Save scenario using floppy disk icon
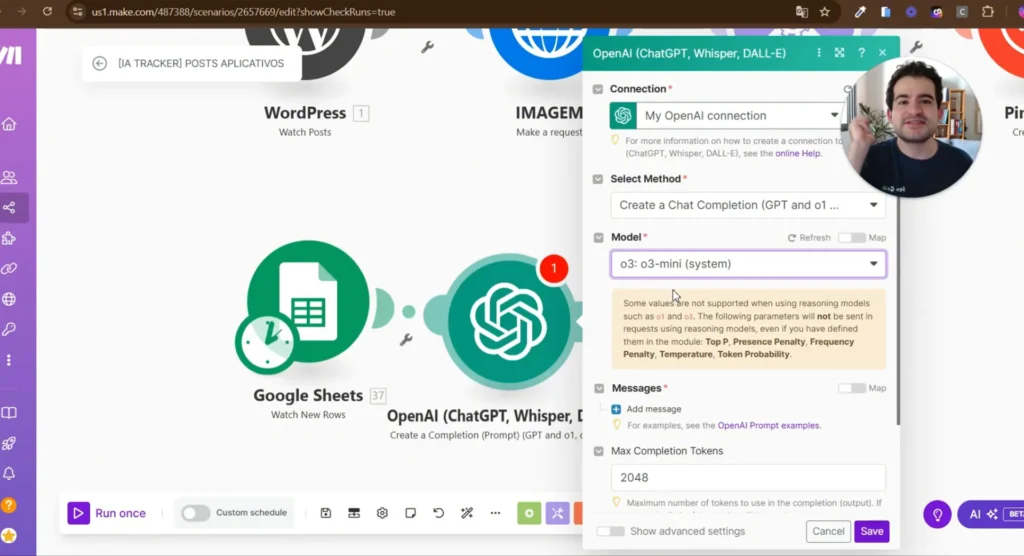Viewport: 1024px width, 556px height. (326, 513)
